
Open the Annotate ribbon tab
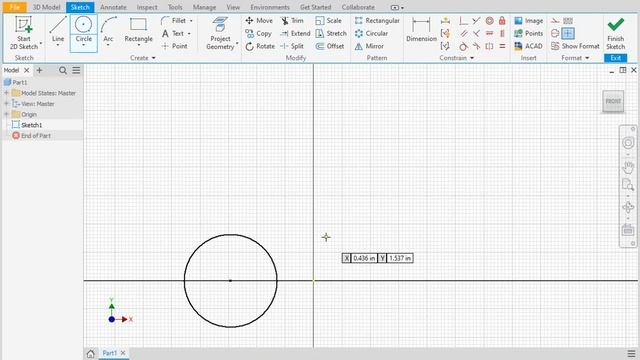coord(113,7)
